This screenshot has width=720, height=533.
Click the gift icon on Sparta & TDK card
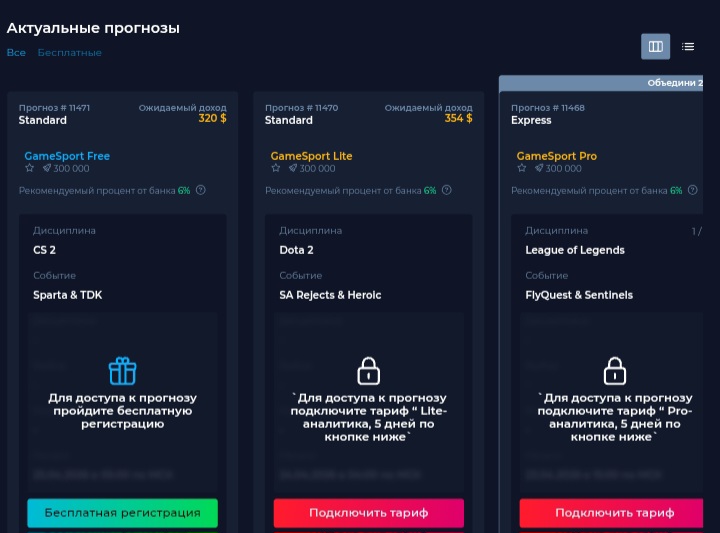point(122,371)
